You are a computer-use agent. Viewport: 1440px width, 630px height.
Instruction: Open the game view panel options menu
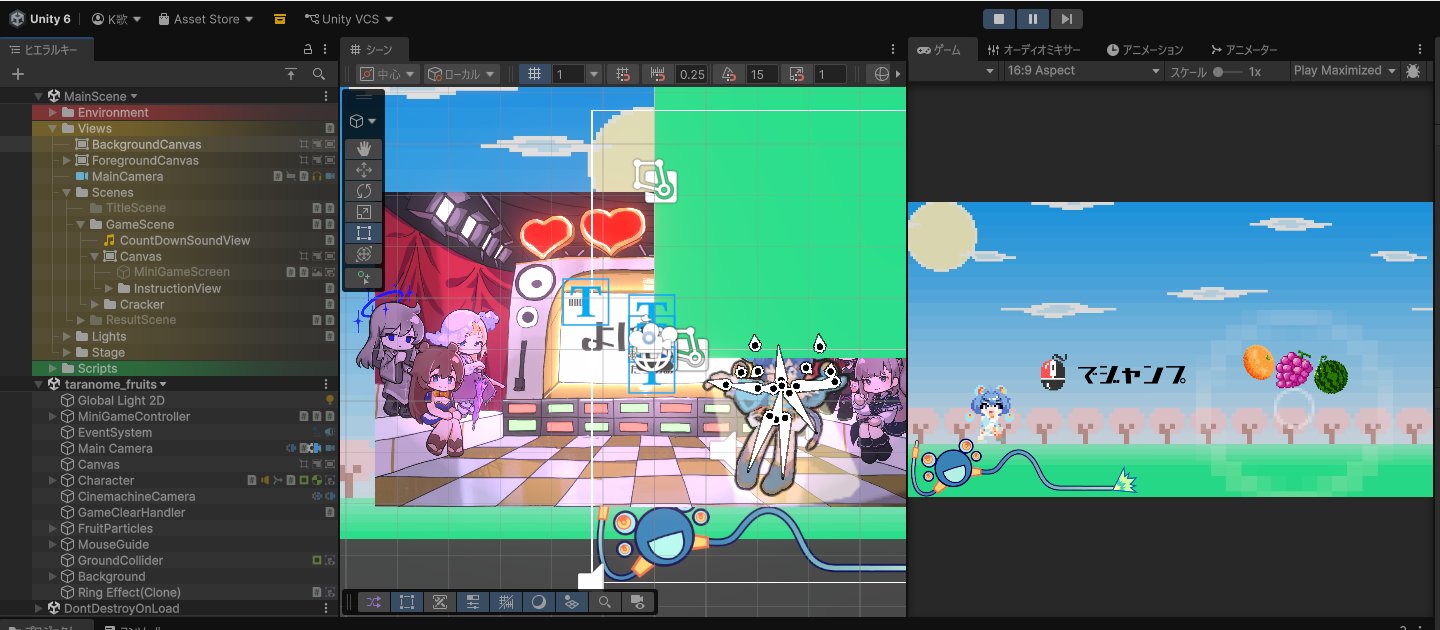click(1420, 49)
